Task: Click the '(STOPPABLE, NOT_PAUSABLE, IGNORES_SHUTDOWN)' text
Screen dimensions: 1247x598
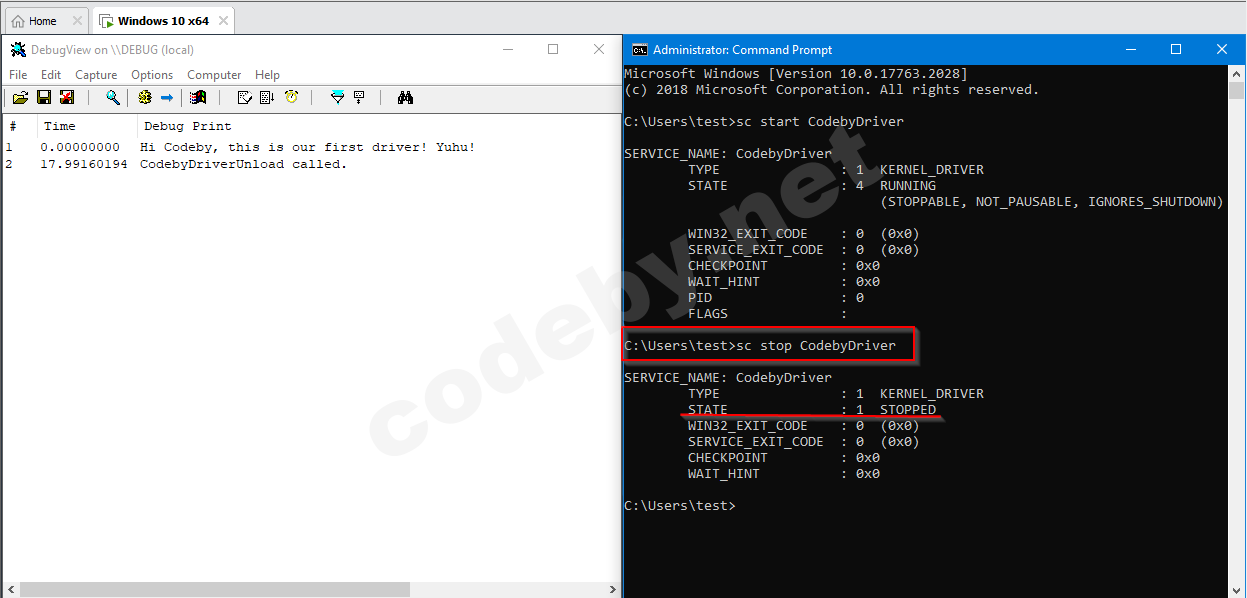Action: 1052,201
